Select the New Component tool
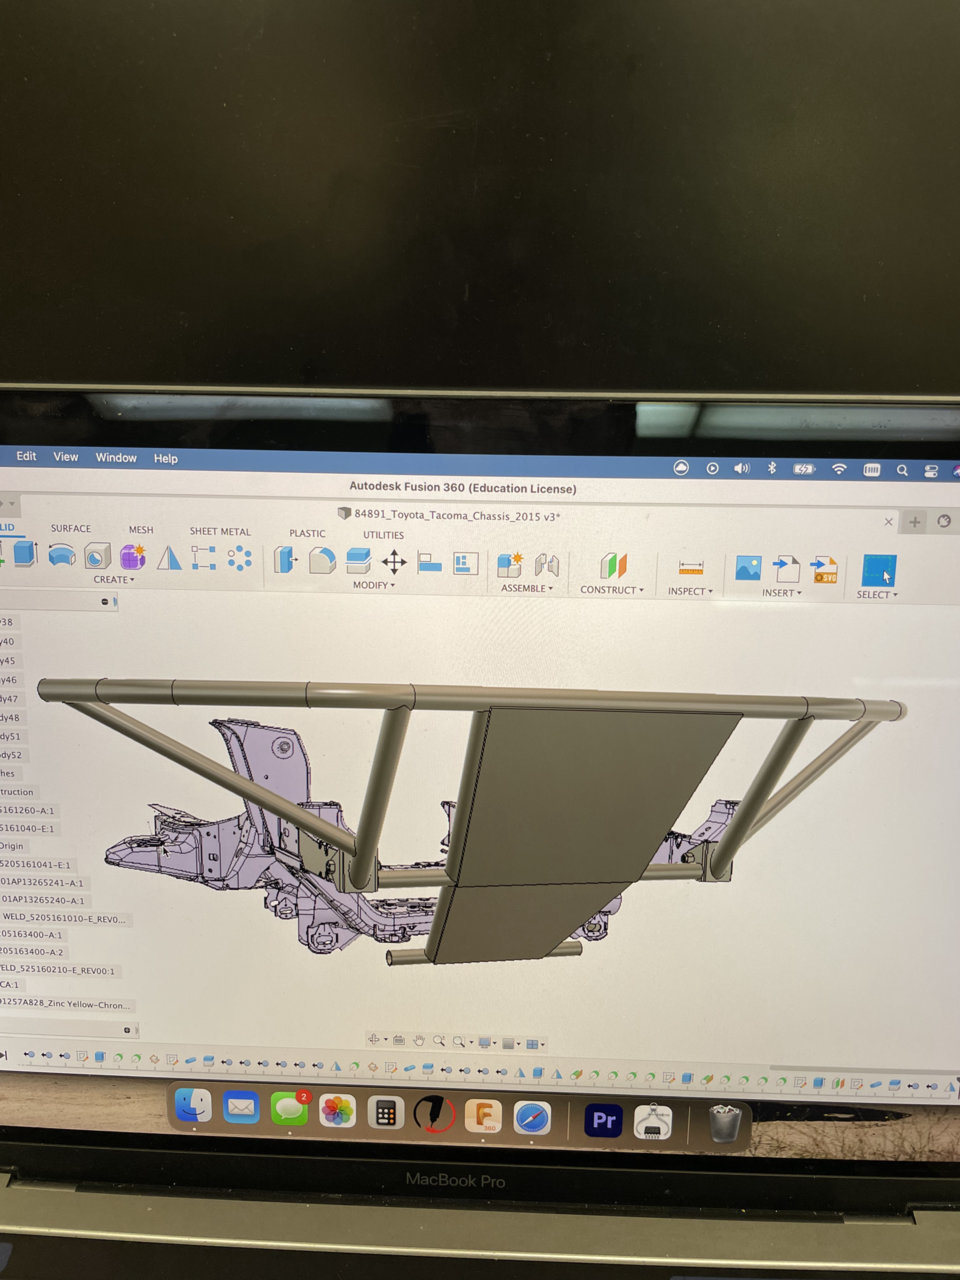This screenshot has height=1280, width=960. (510, 564)
